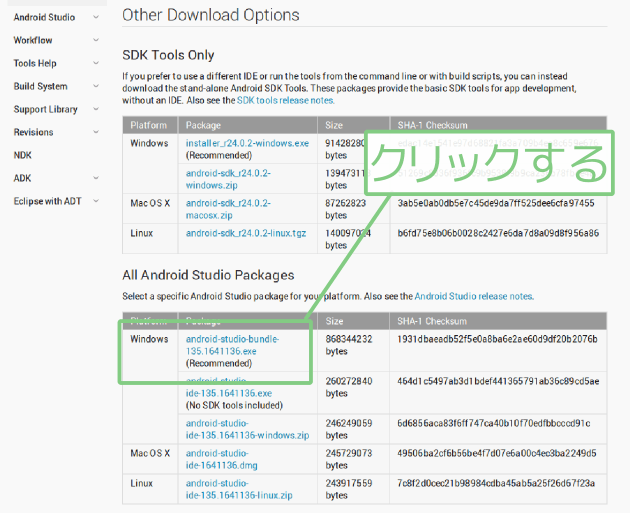Open the Workflow sidebar section
Image resolution: width=630 pixels, height=513 pixels.
(33, 40)
